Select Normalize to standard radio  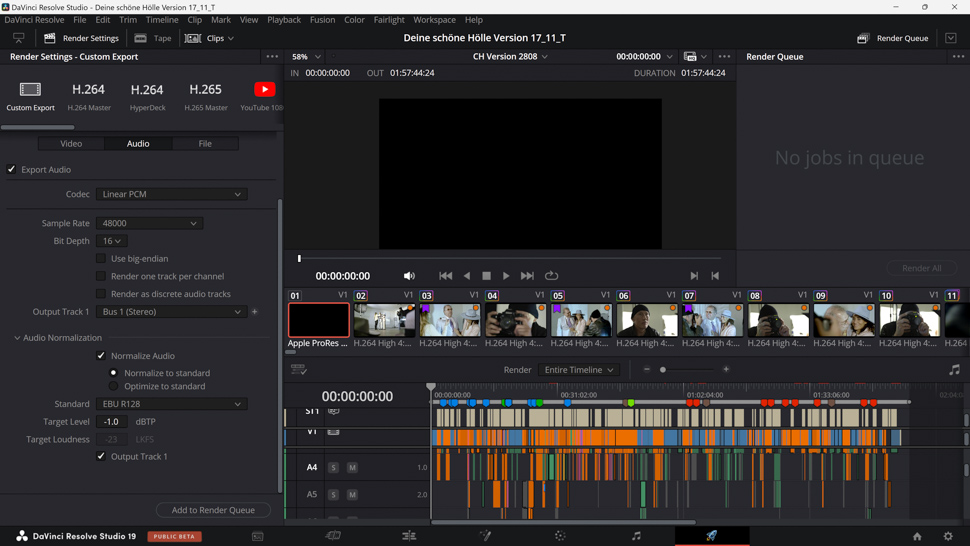pyautogui.click(x=113, y=373)
